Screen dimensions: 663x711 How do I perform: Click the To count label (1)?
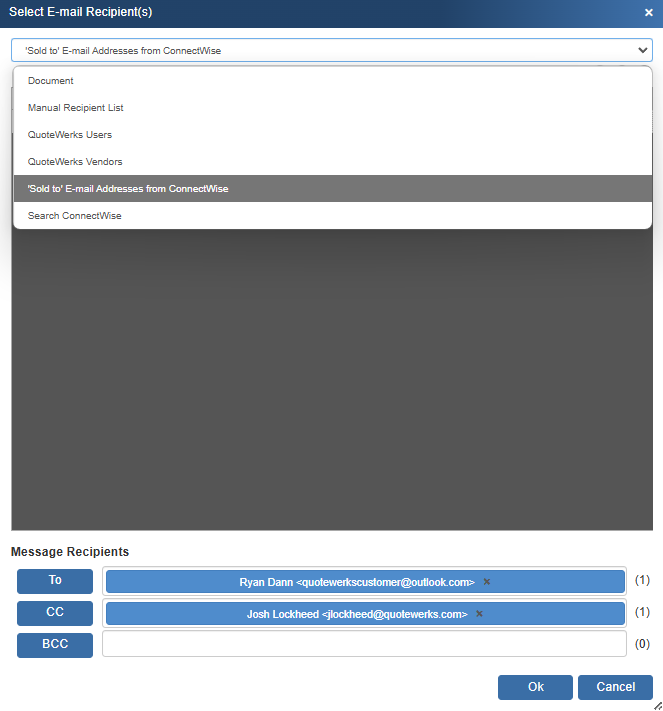(x=642, y=580)
